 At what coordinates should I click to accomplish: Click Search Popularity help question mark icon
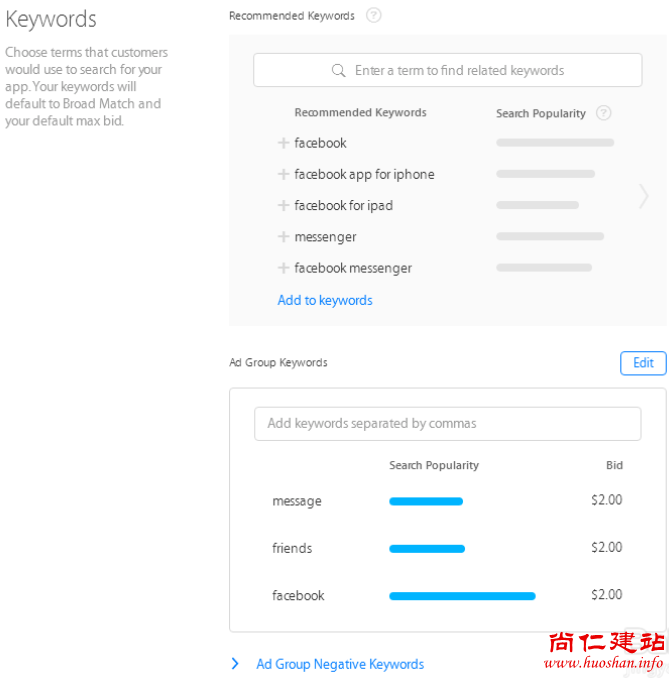pos(603,113)
